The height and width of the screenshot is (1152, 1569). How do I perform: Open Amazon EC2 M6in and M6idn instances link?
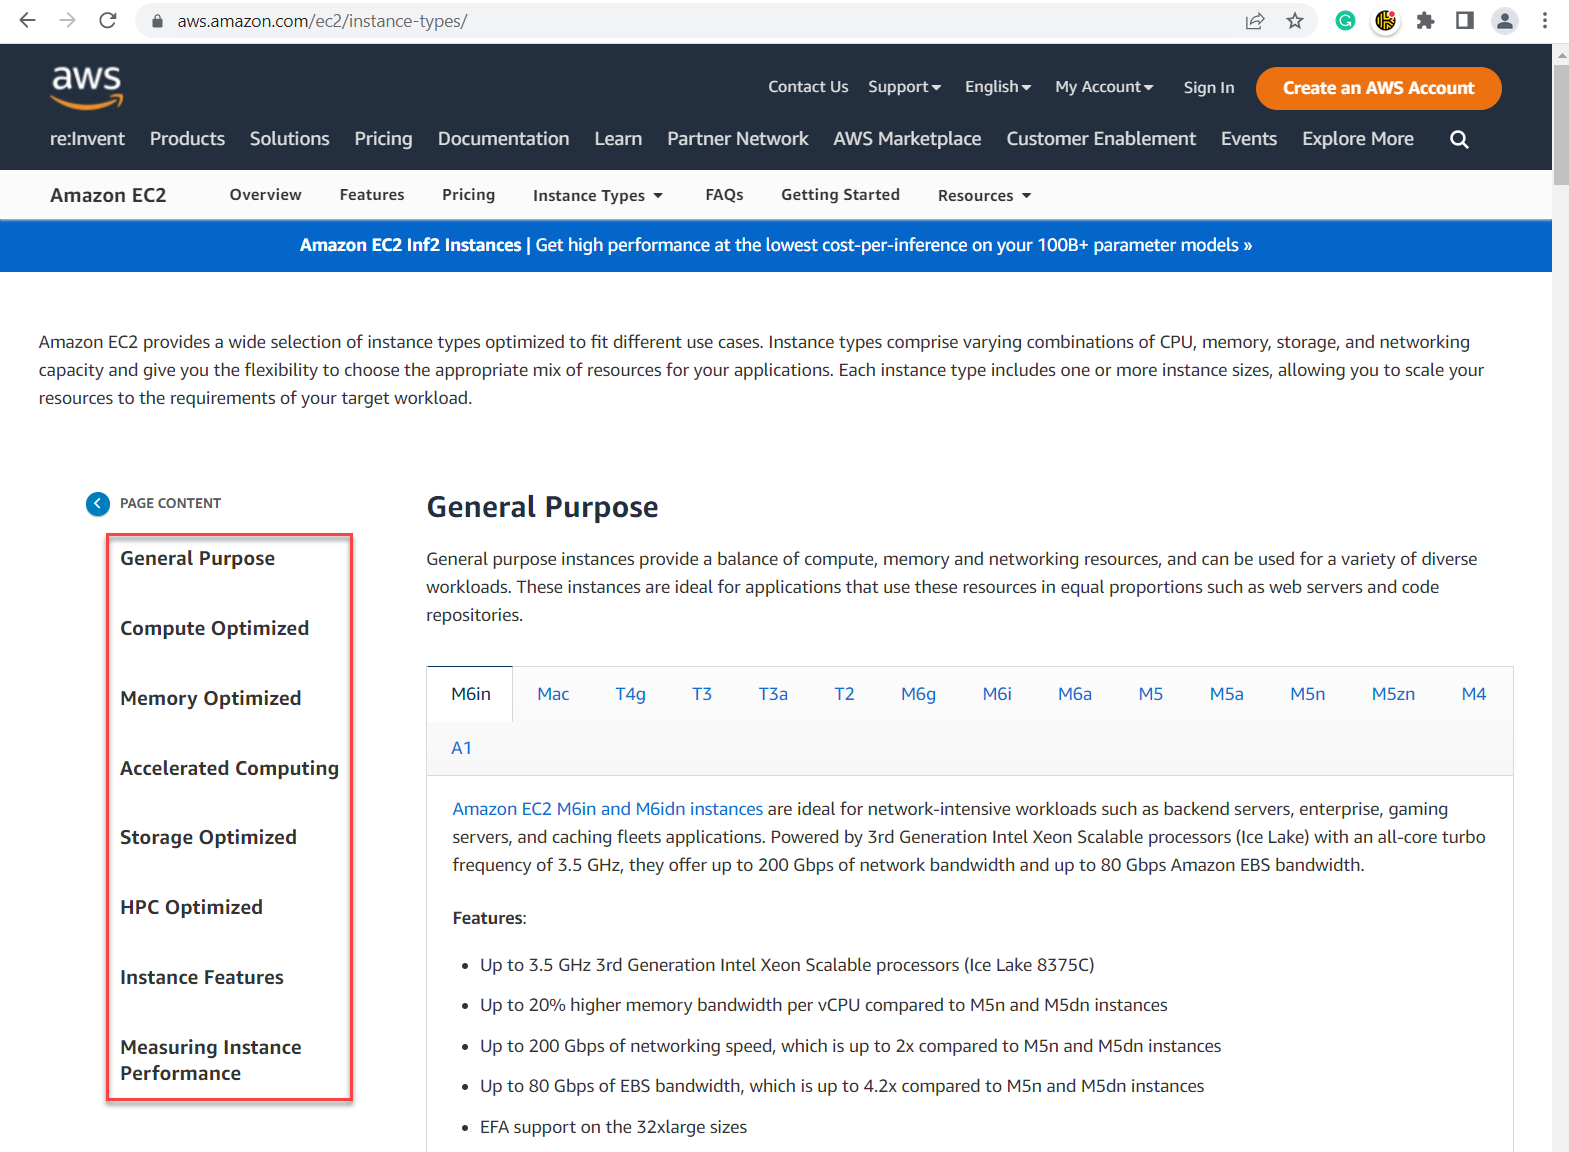point(607,809)
